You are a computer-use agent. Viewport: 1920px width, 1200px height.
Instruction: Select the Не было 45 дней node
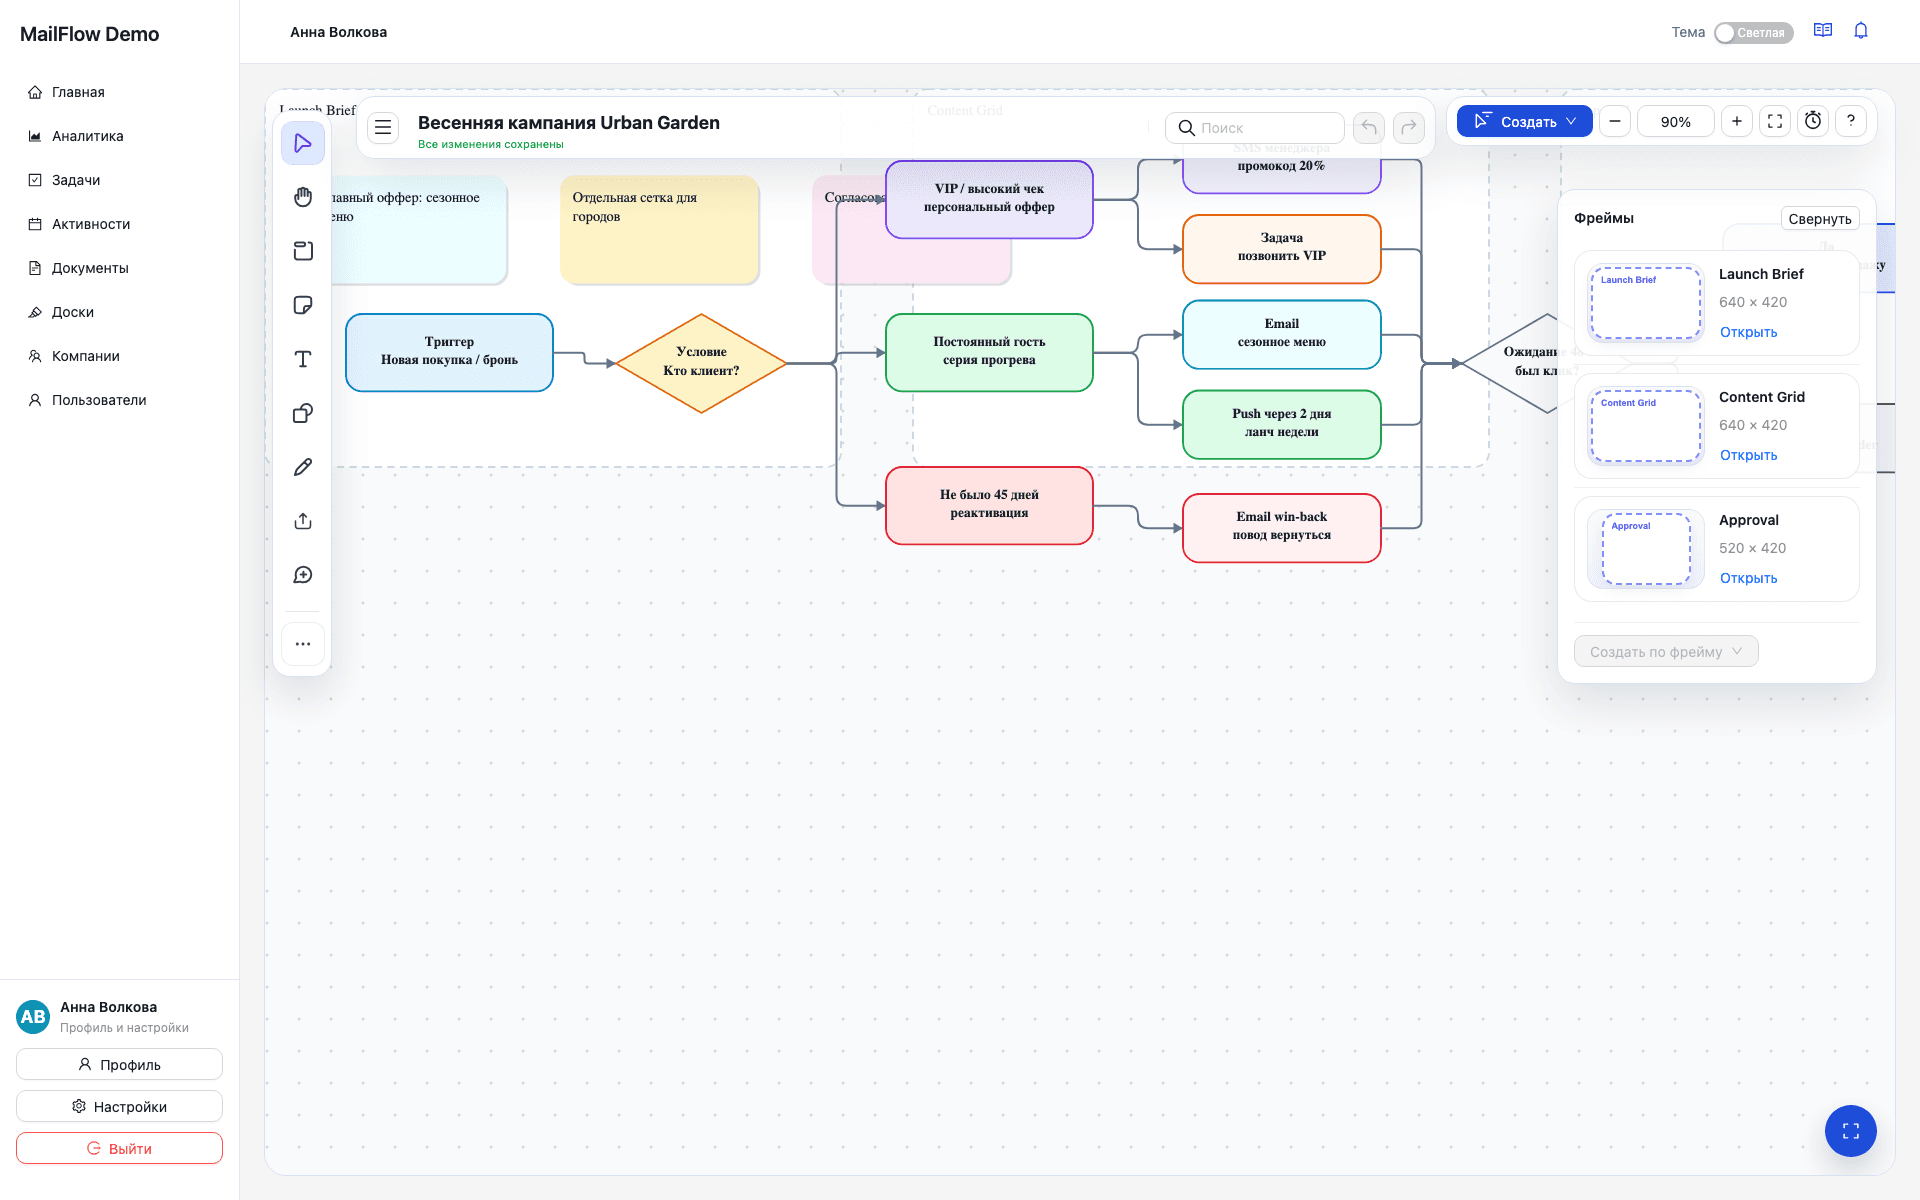point(989,505)
